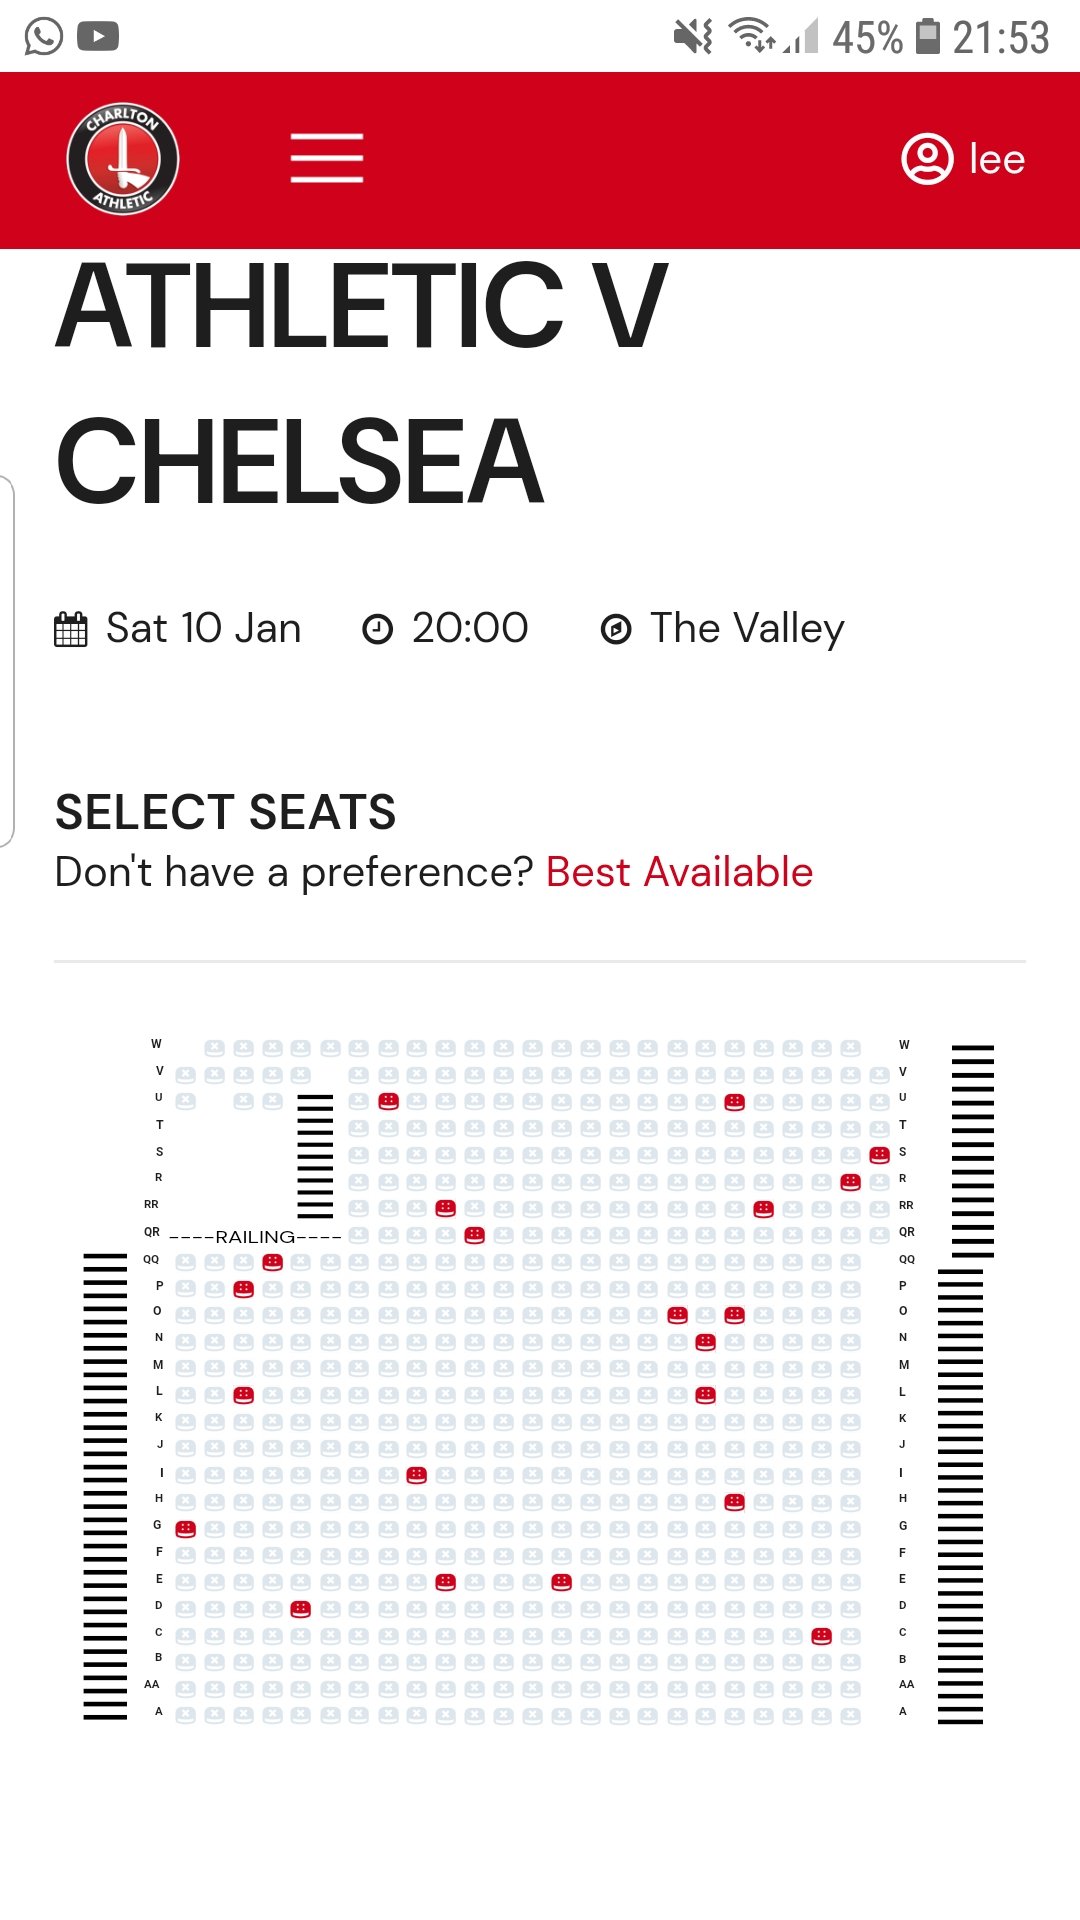Open the user account profile icon
This screenshot has height=1920, width=1080.
(x=927, y=158)
